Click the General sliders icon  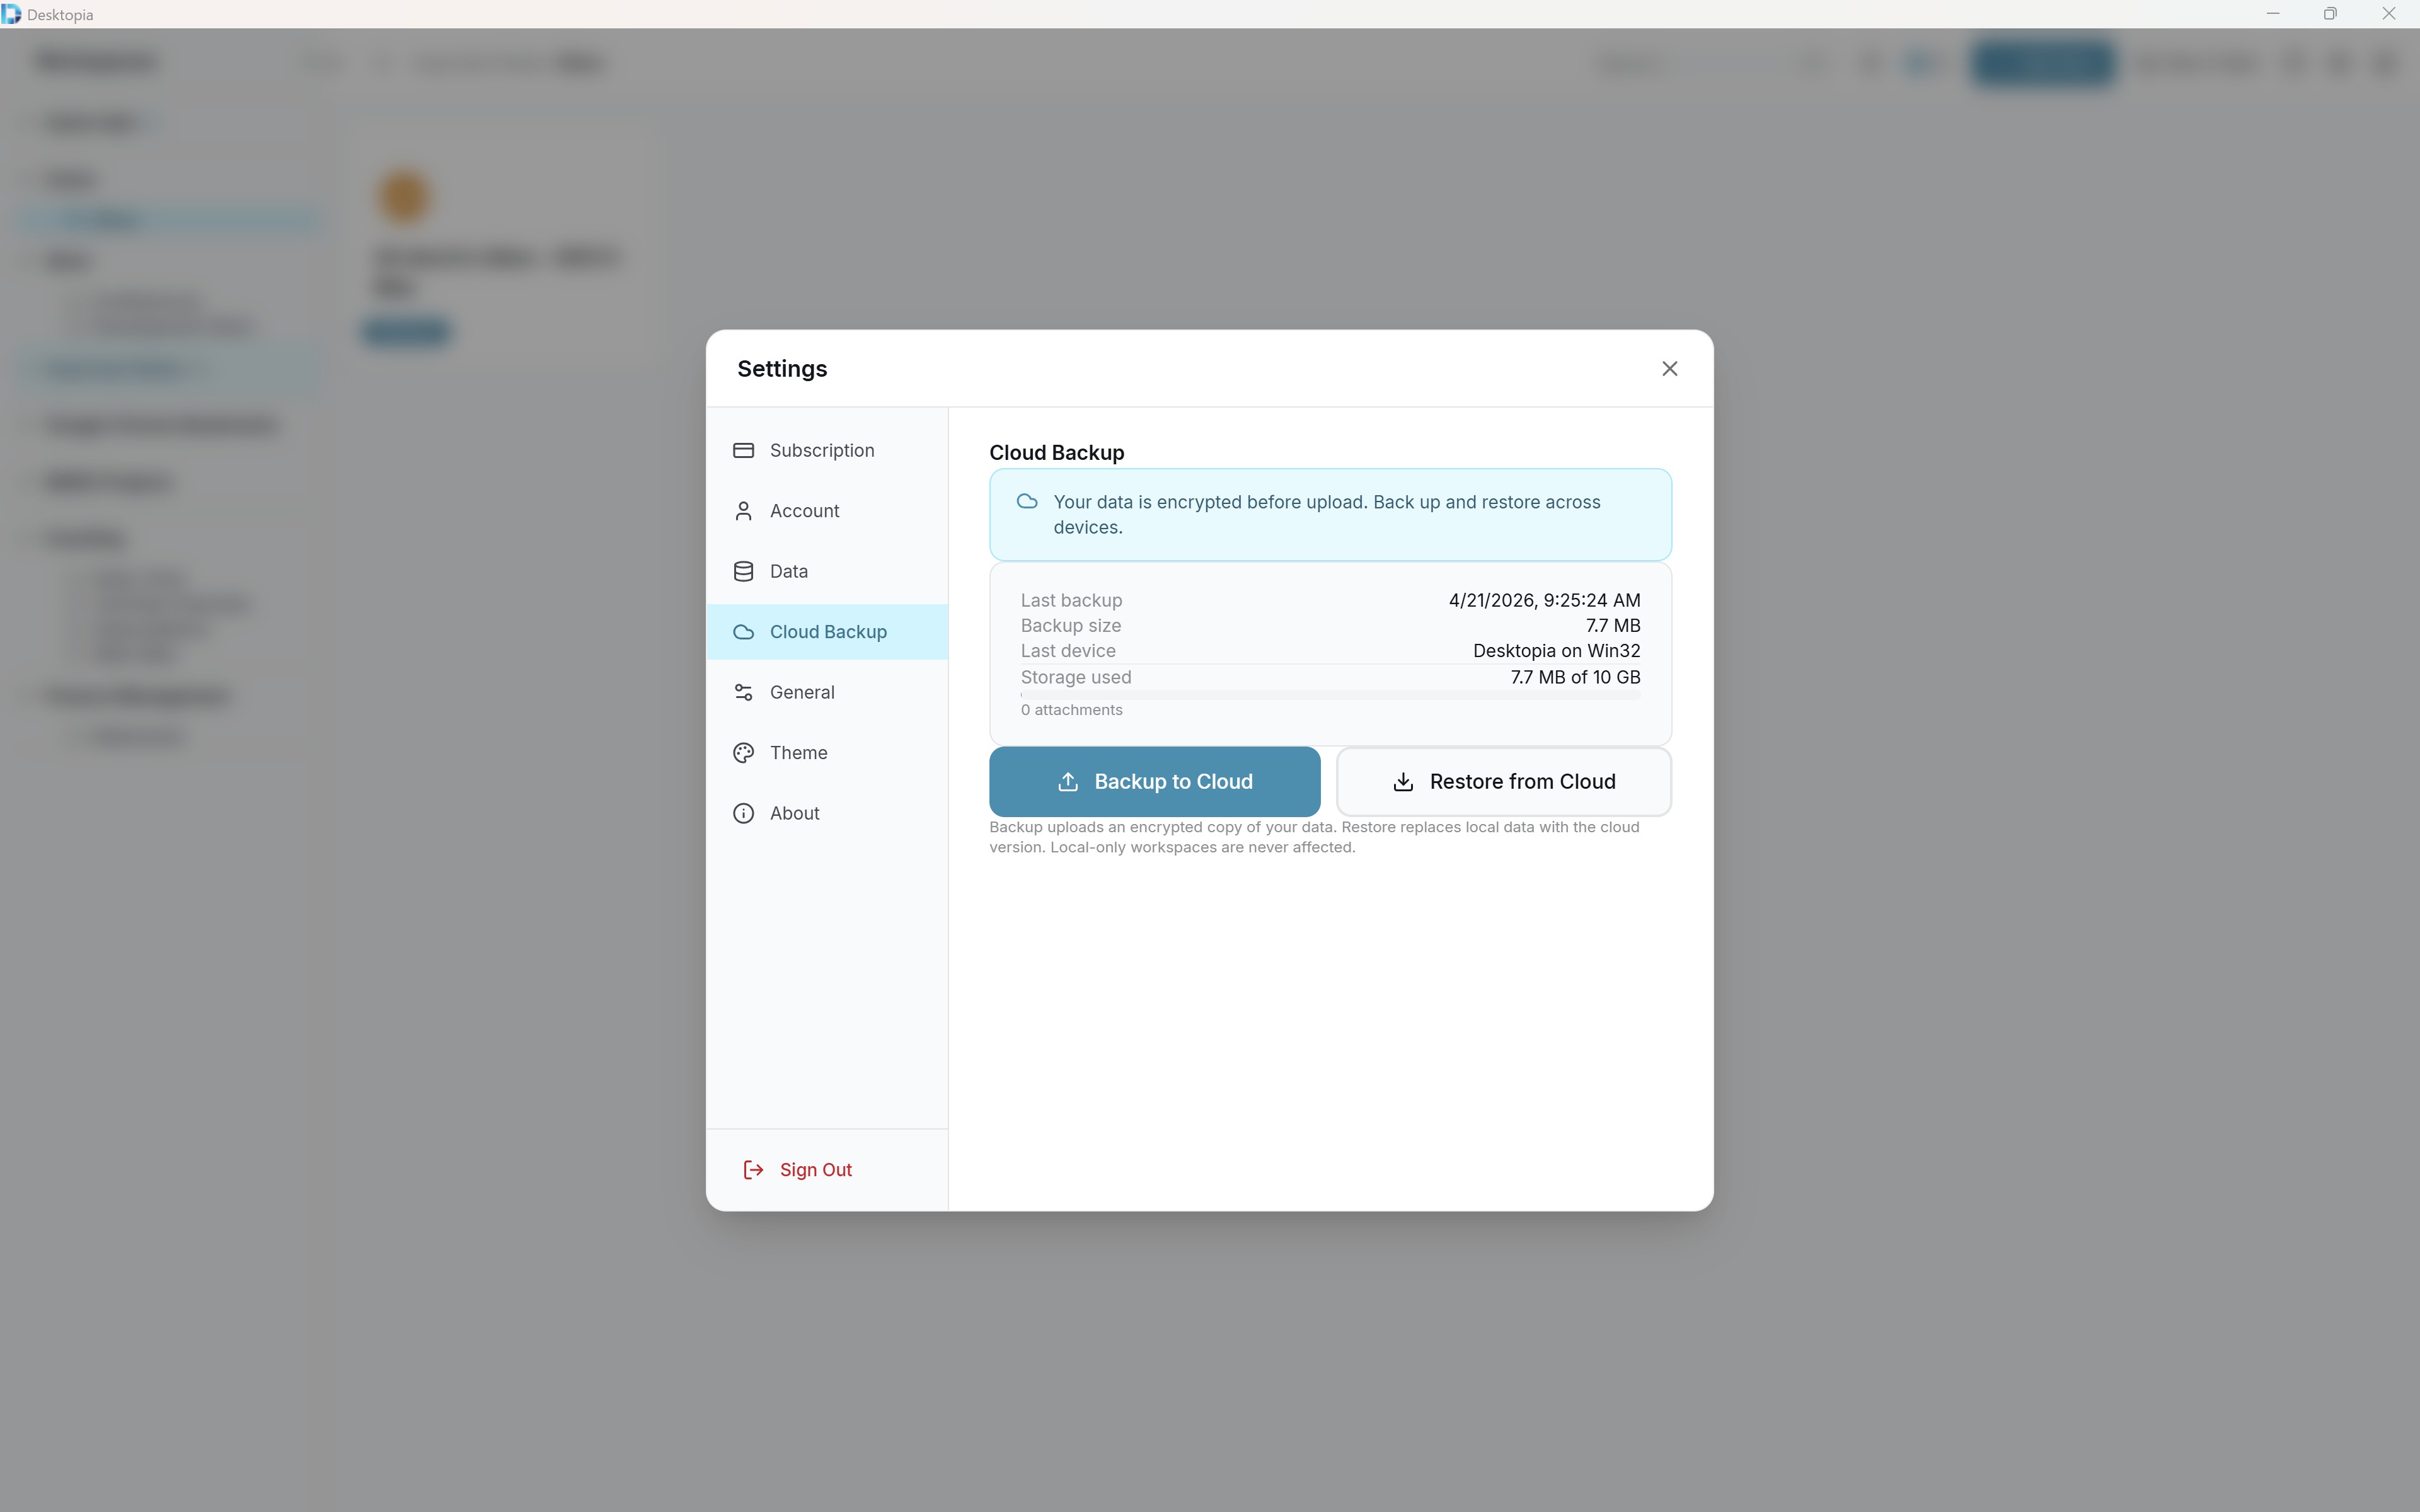click(744, 692)
